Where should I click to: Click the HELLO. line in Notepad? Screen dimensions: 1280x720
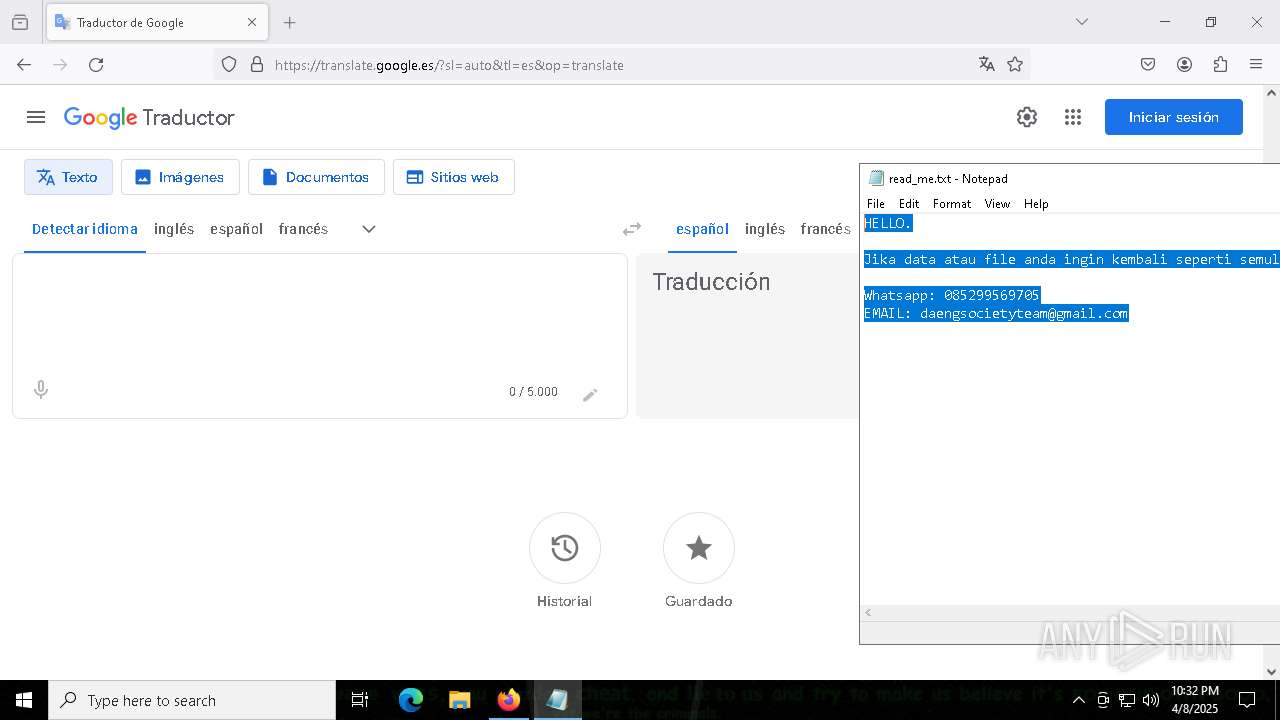coord(888,223)
